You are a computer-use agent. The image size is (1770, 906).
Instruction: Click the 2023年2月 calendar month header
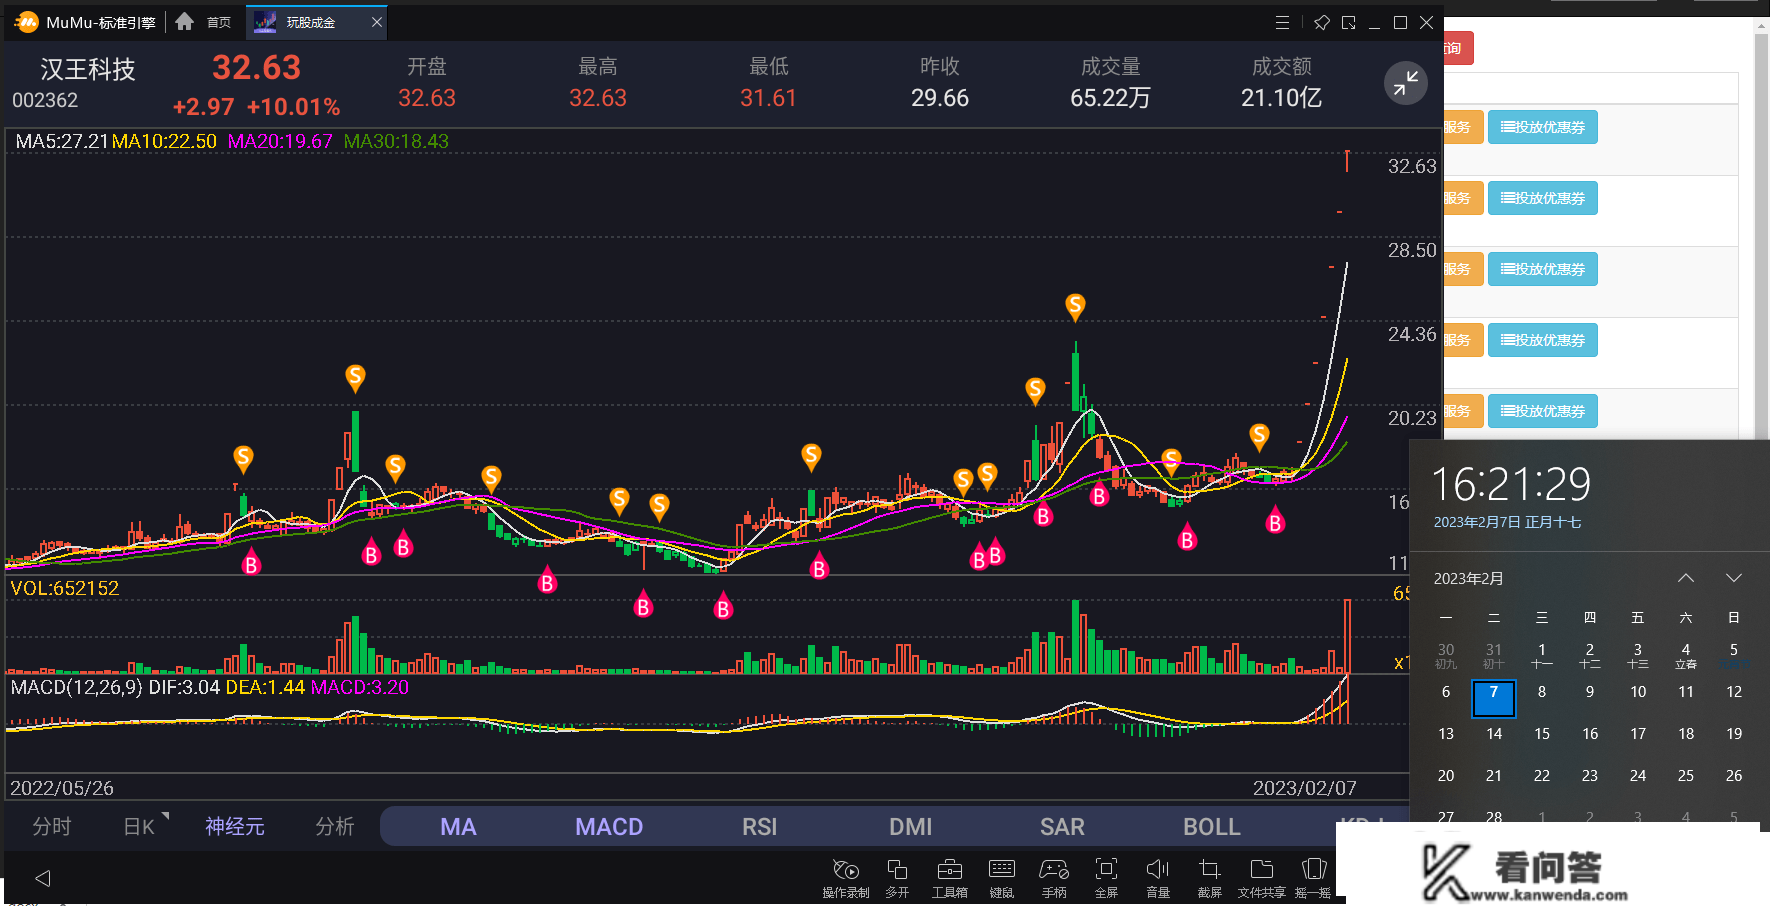[x=1468, y=579]
